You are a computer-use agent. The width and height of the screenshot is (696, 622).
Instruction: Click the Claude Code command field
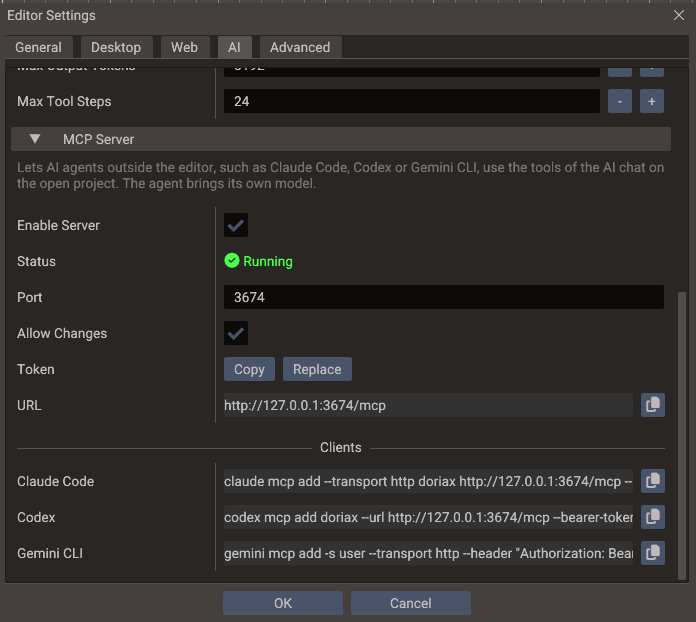pyautogui.click(x=428, y=481)
